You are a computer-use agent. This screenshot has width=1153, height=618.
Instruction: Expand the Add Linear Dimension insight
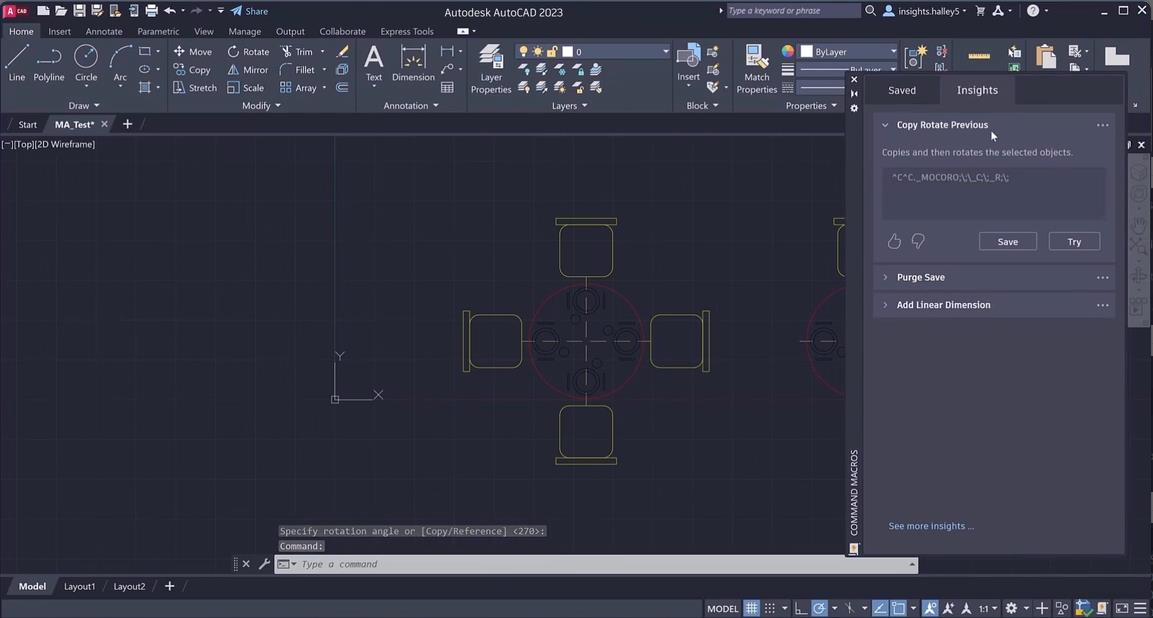(x=885, y=305)
